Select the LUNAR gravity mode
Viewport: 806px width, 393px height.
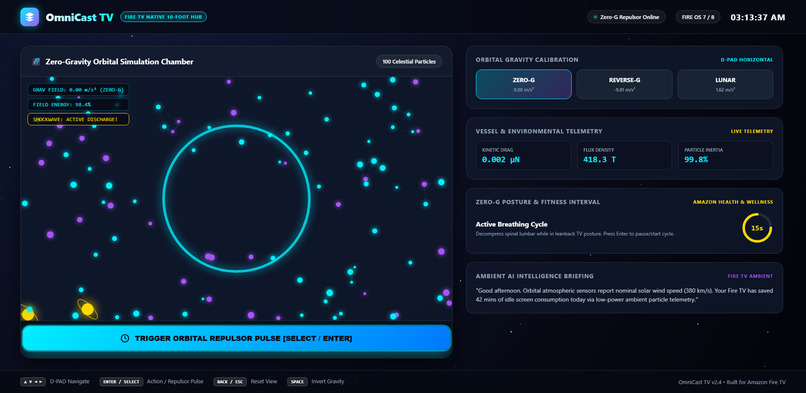coord(725,84)
